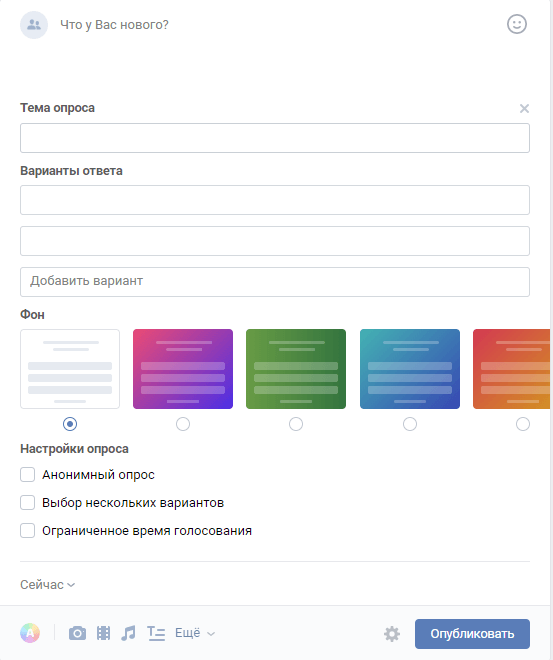Remove the poll with the X icon
Image resolution: width=553 pixels, height=660 pixels.
coord(524,109)
